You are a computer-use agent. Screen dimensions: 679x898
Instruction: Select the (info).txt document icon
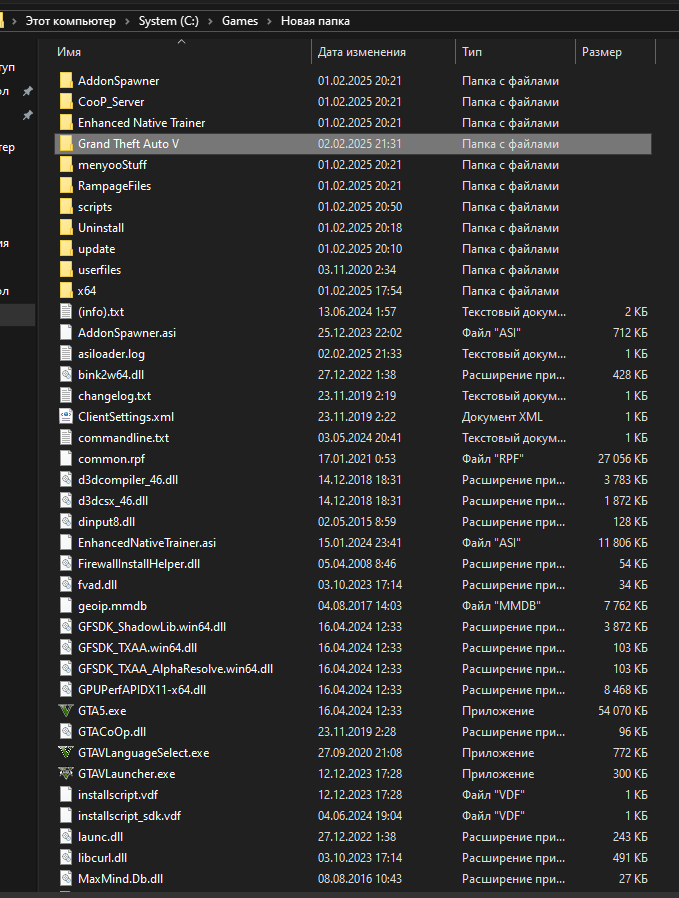66,312
